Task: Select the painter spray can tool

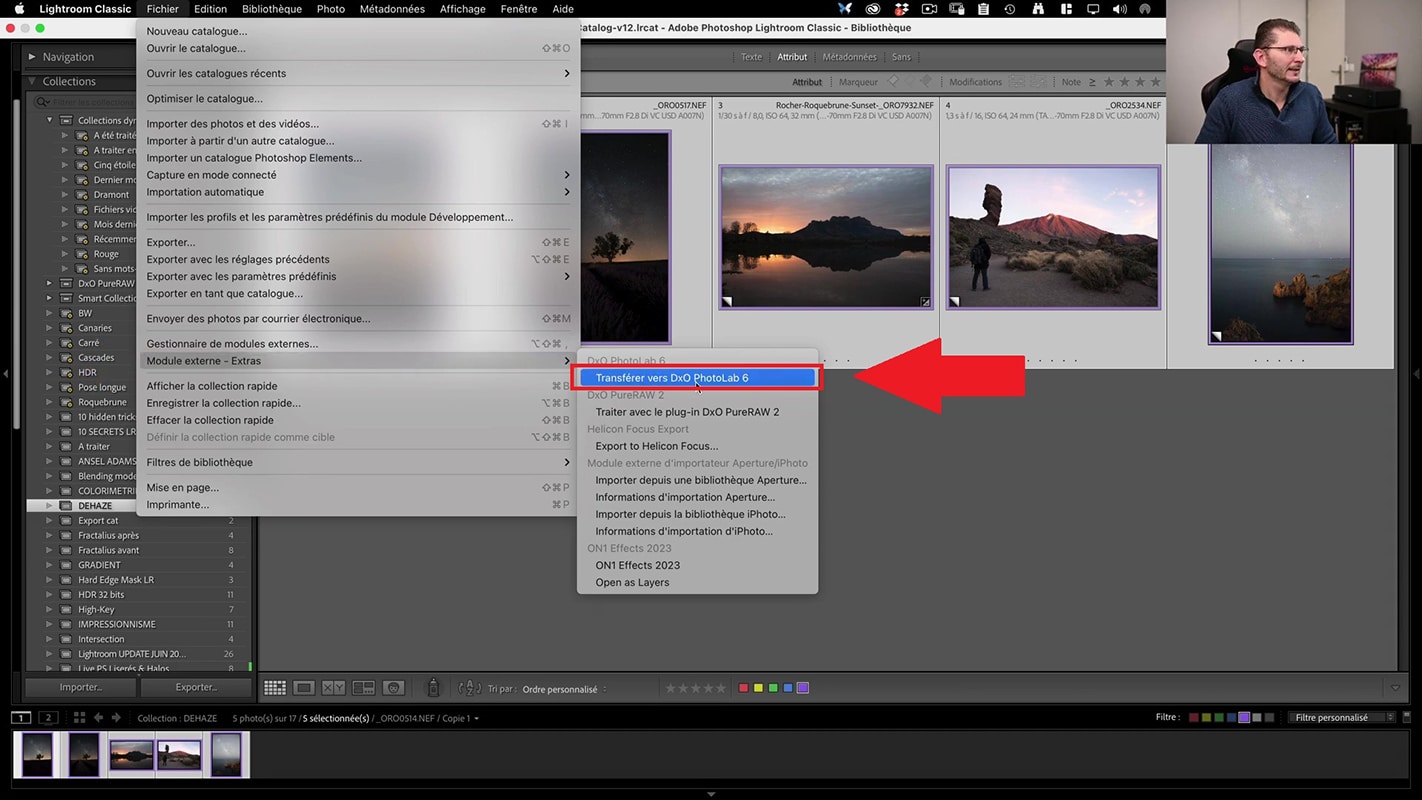Action: (433, 687)
